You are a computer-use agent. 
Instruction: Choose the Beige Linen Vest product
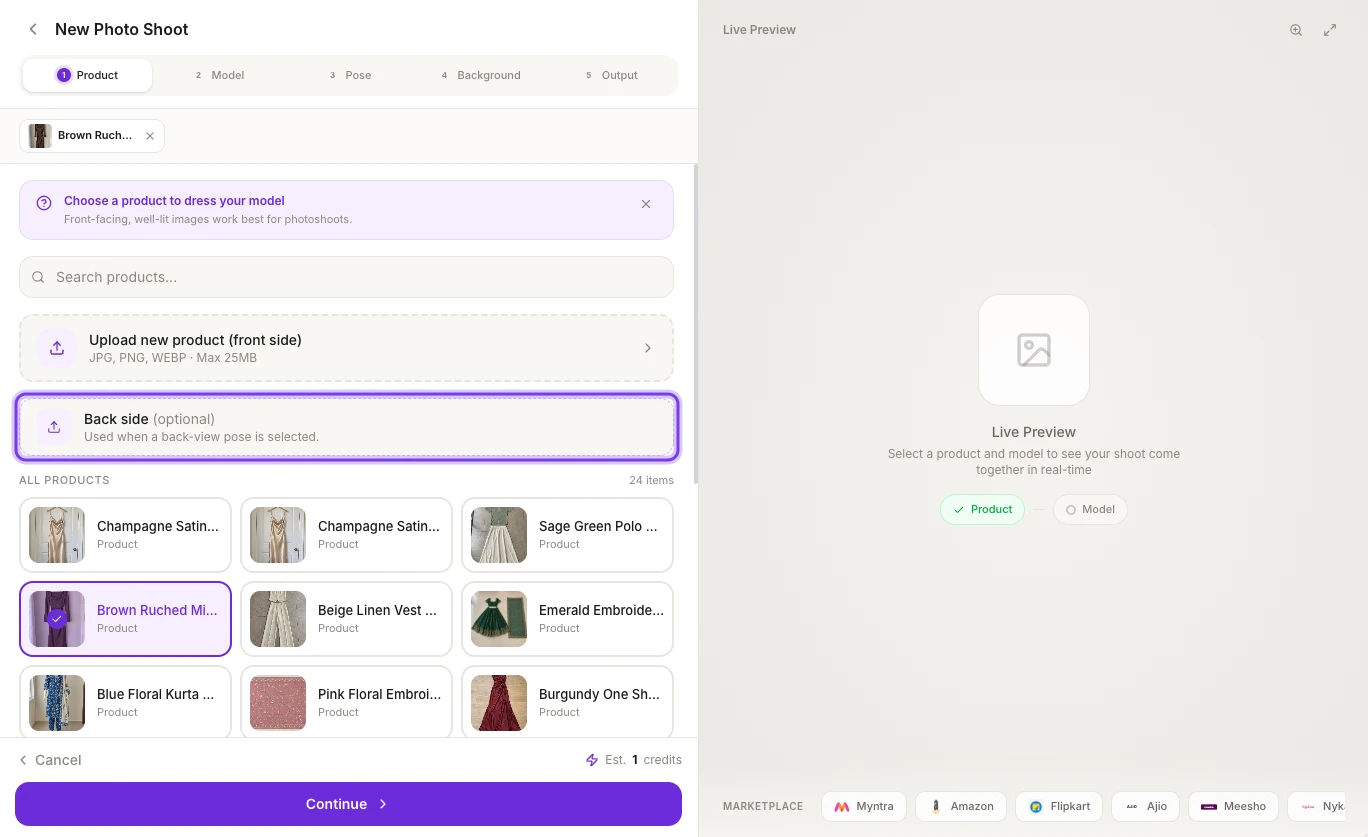(x=346, y=619)
